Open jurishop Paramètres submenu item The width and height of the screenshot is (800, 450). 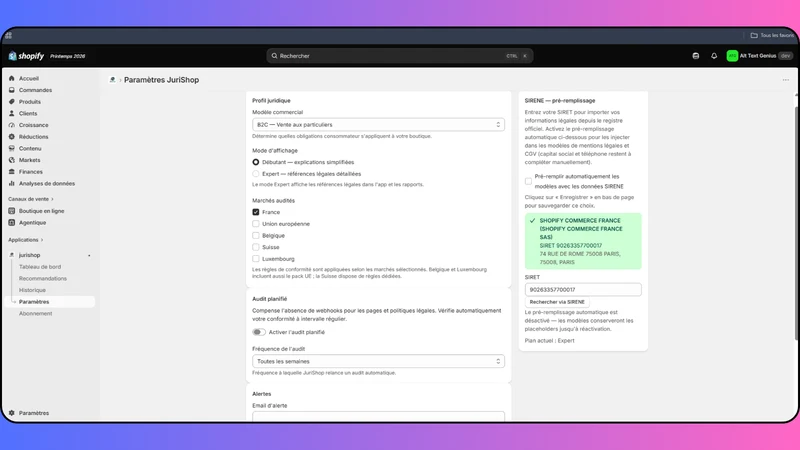click(x=51, y=302)
